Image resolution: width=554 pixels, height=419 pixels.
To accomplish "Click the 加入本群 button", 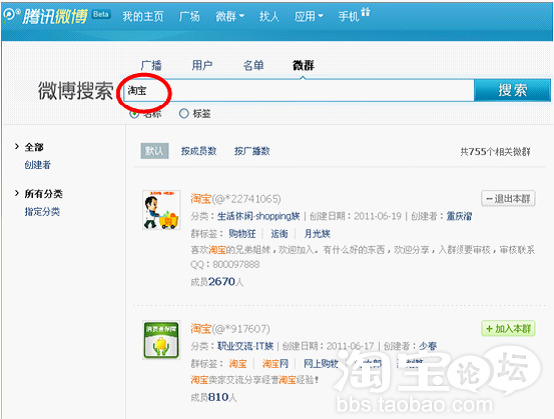I will [x=508, y=329].
